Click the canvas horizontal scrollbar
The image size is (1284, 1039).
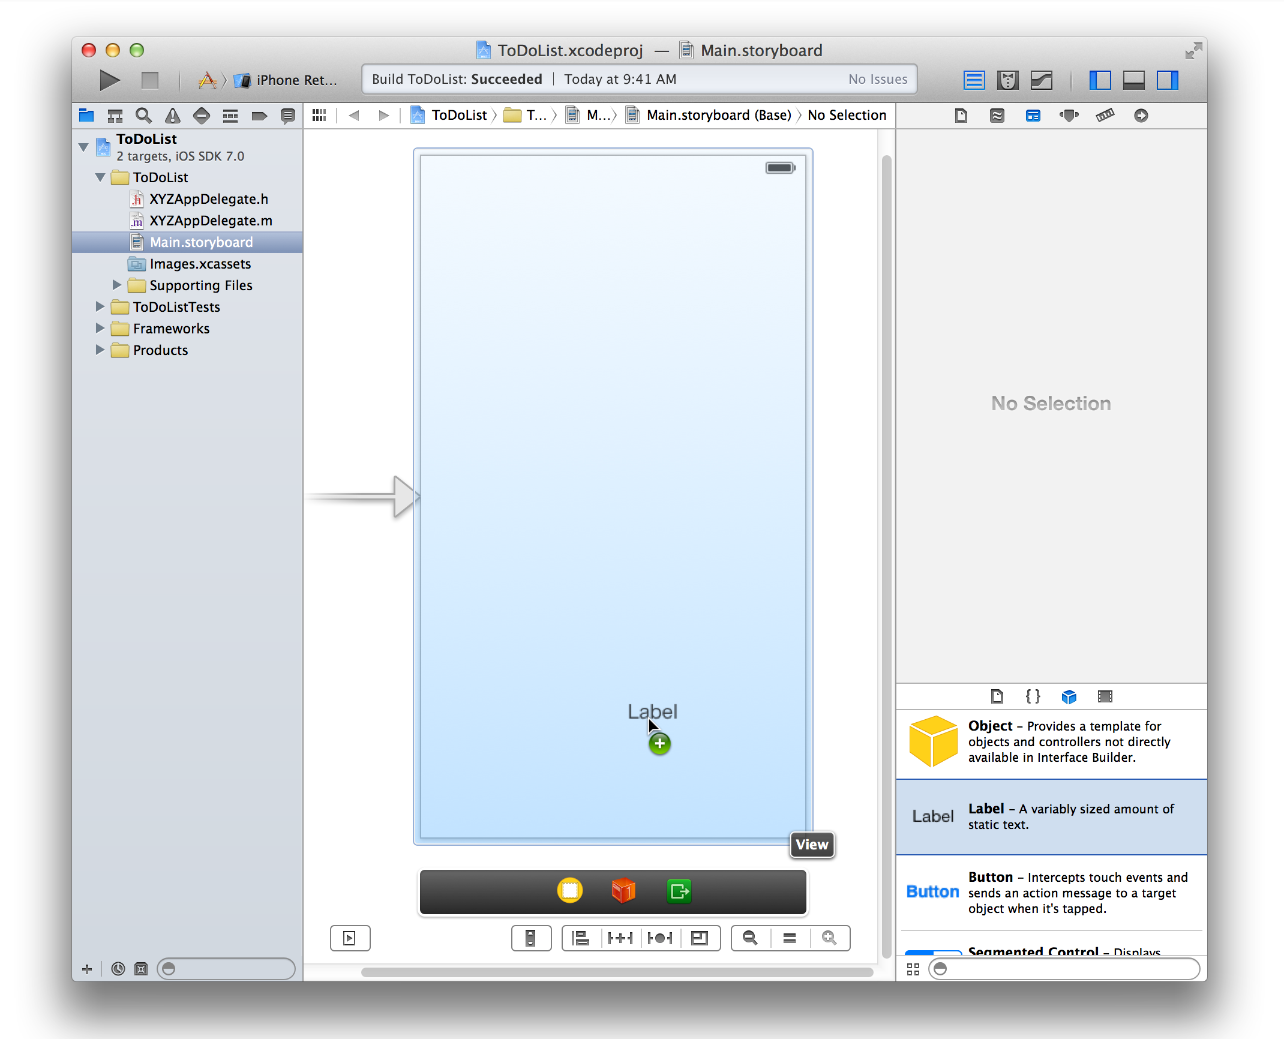pos(617,972)
